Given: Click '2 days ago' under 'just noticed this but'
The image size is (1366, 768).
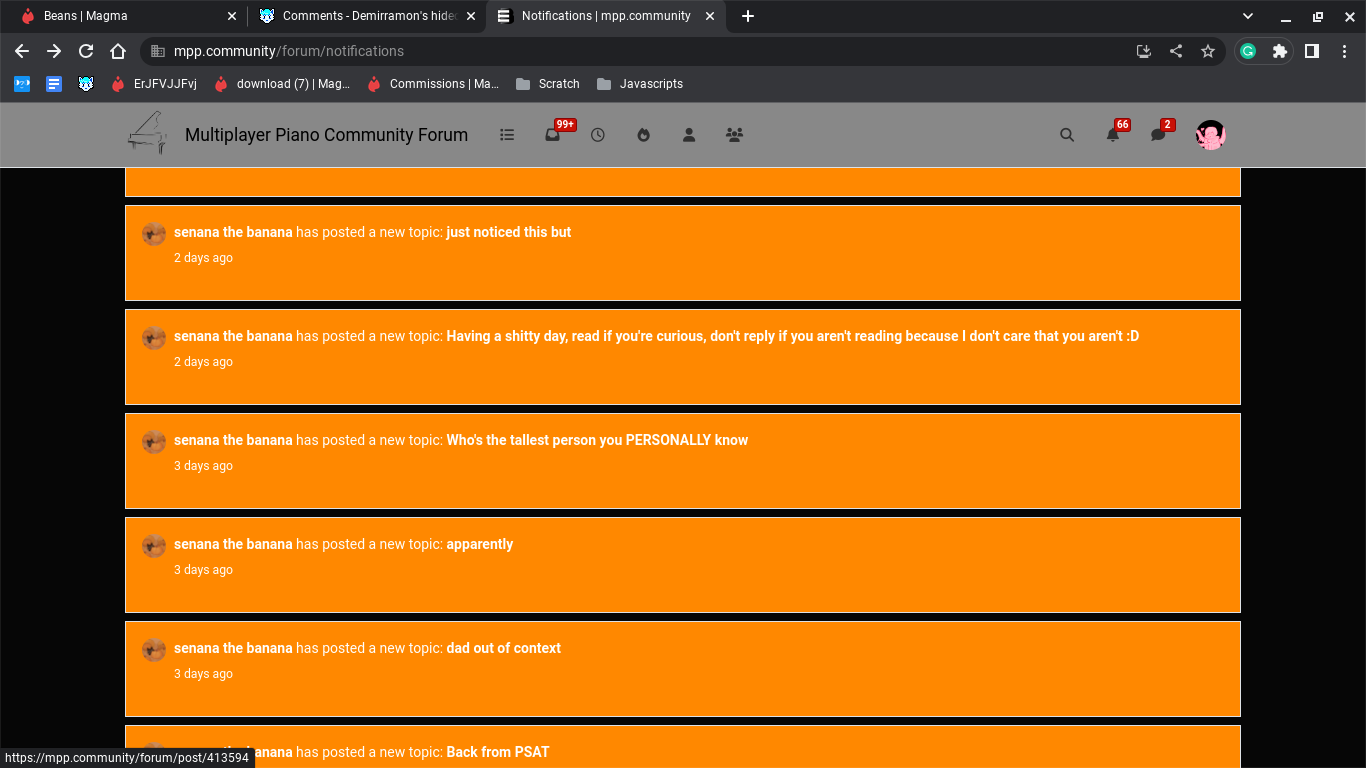Looking at the screenshot, I should click(203, 258).
